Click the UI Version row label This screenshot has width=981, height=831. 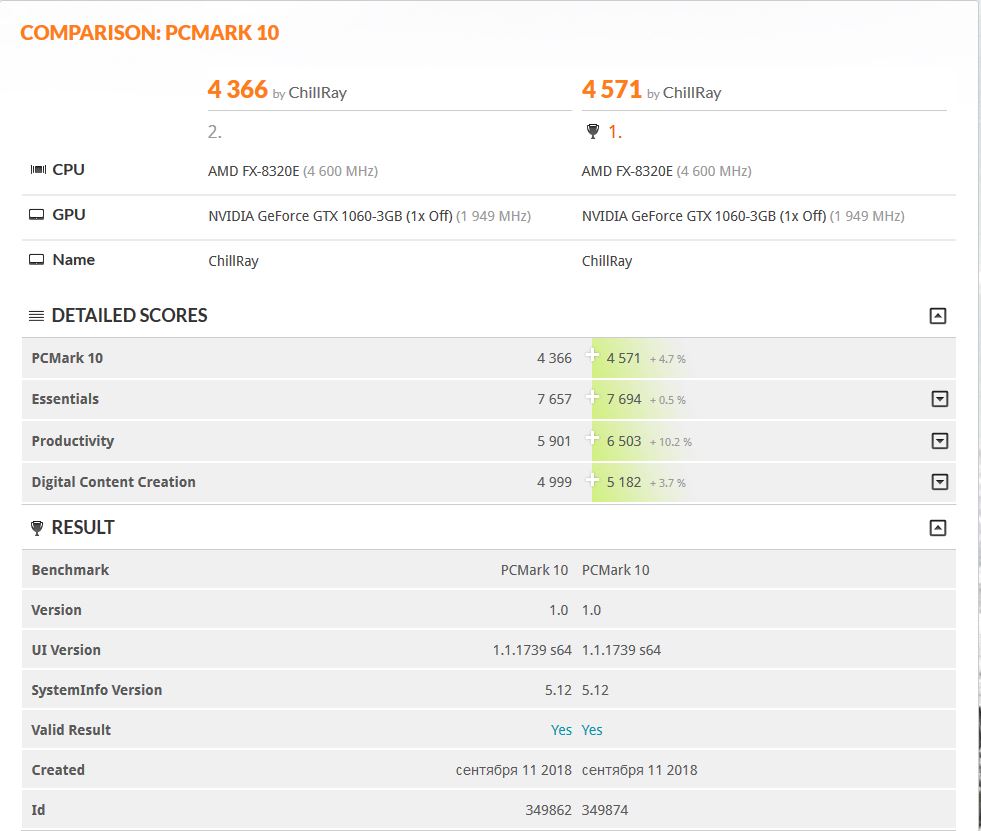pos(66,650)
